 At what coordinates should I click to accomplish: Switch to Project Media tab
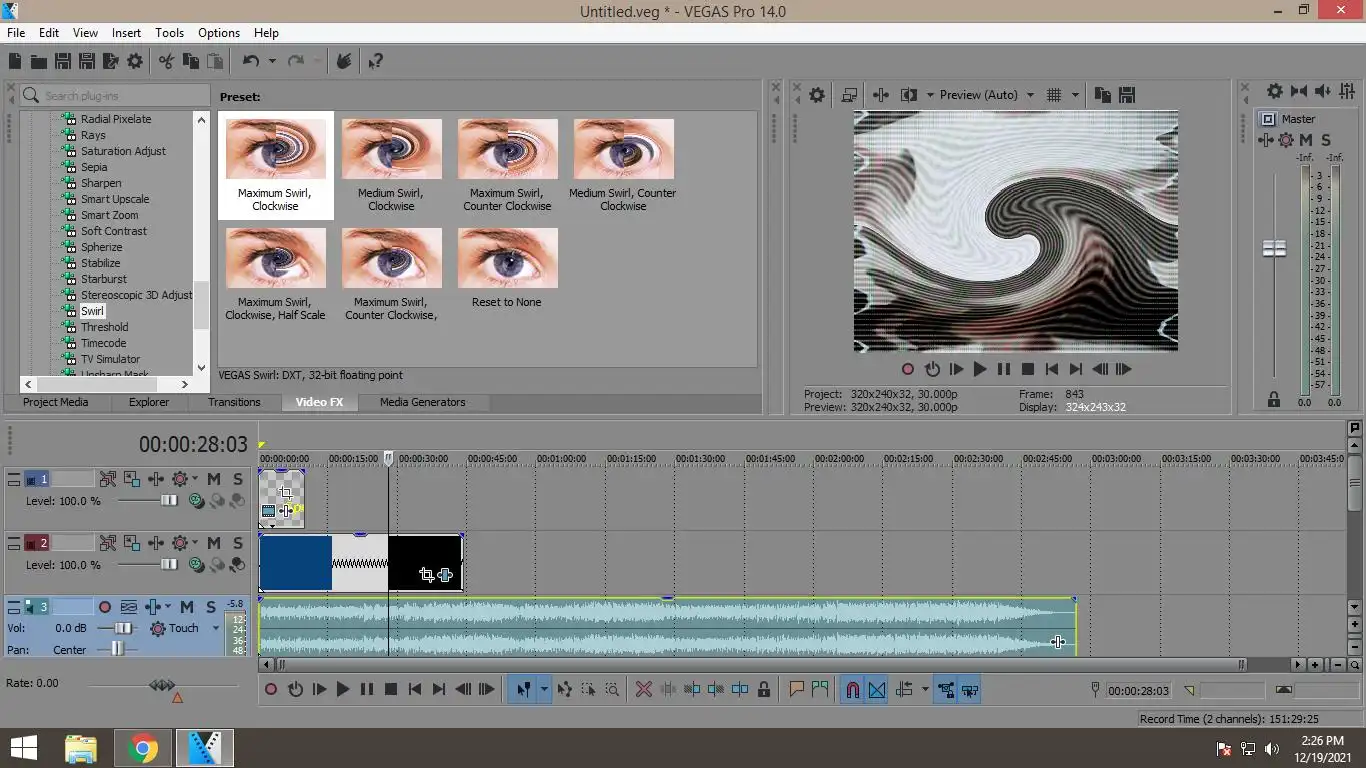coord(56,402)
